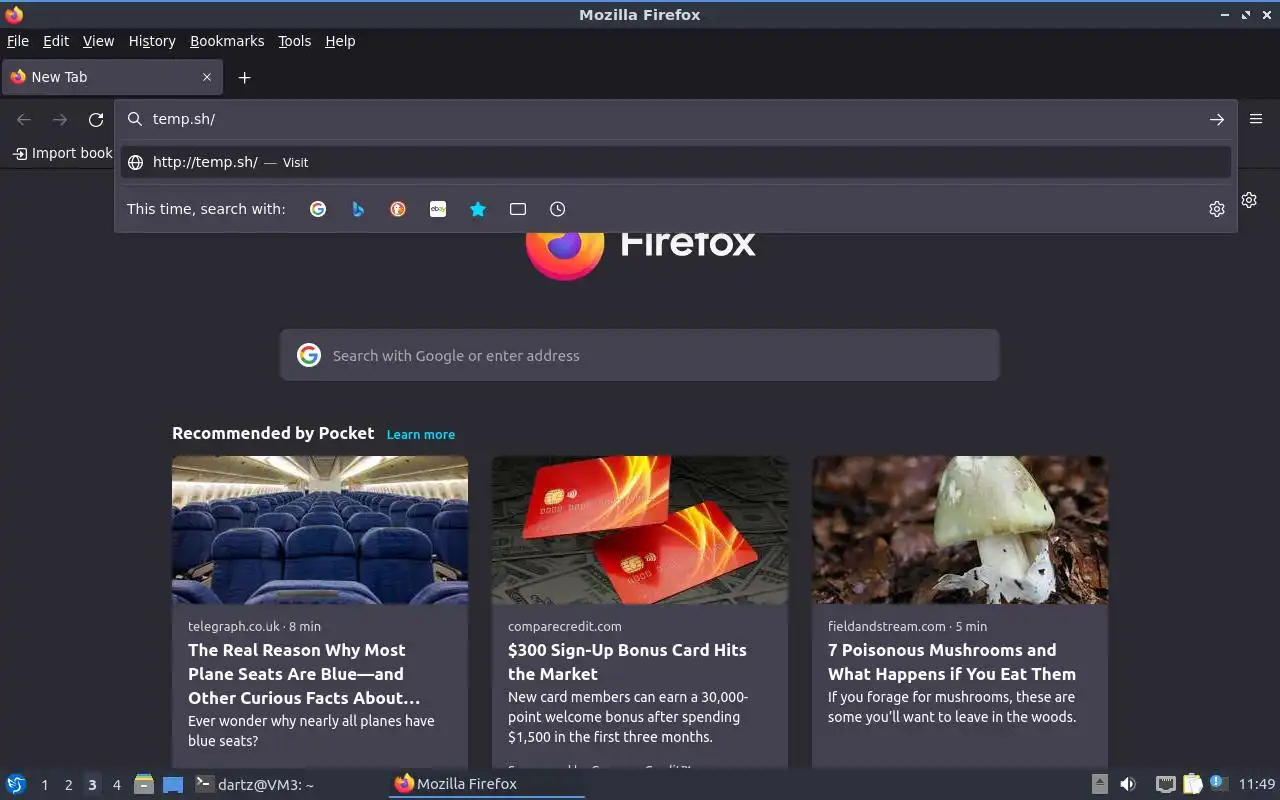Open the Edit menu
The image size is (1280, 800).
(56, 41)
